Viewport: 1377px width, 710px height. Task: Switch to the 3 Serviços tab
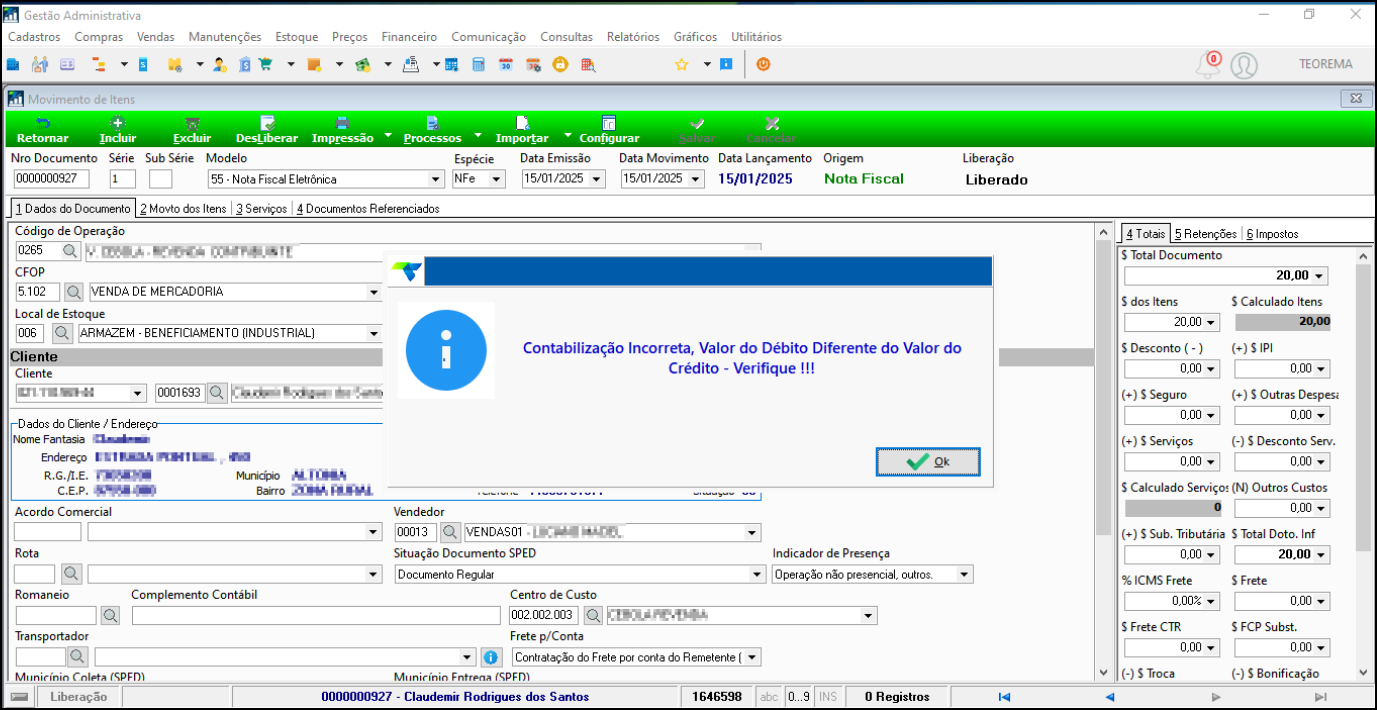tap(262, 209)
